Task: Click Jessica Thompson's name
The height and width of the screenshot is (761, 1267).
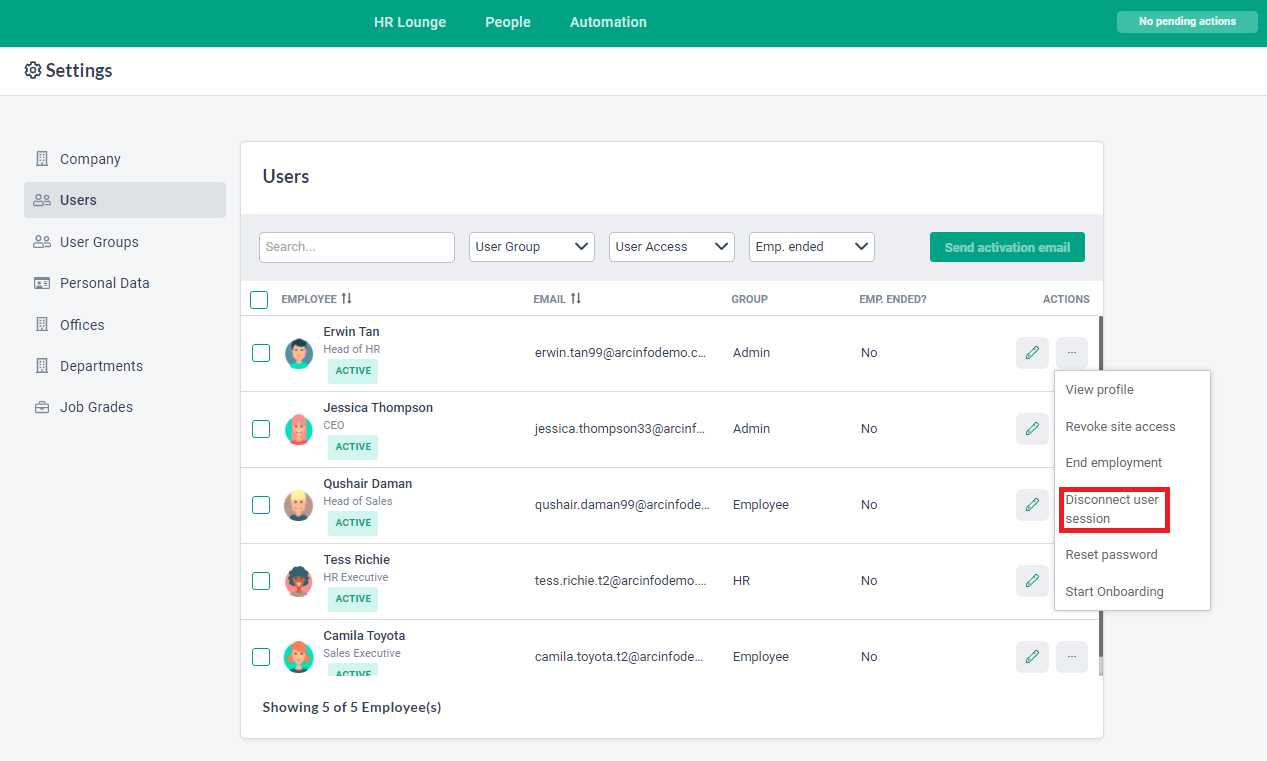Action: click(378, 408)
